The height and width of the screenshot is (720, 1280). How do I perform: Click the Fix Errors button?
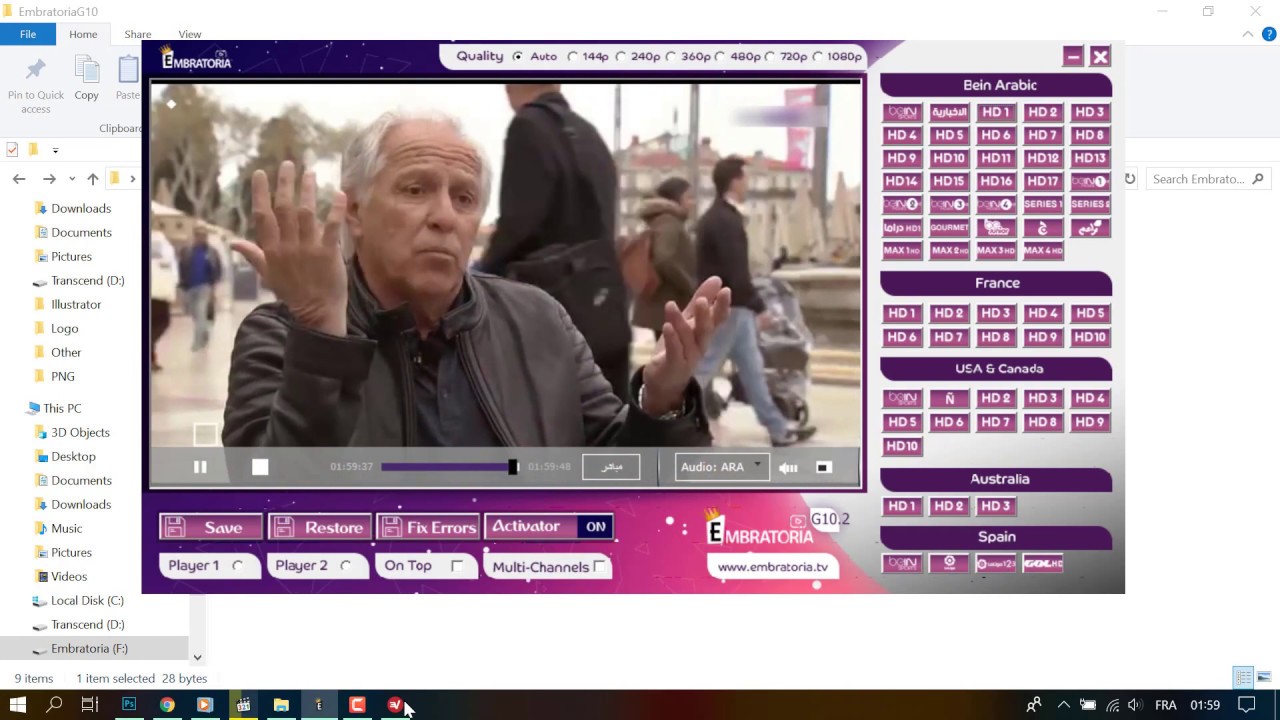pyautogui.click(x=429, y=527)
